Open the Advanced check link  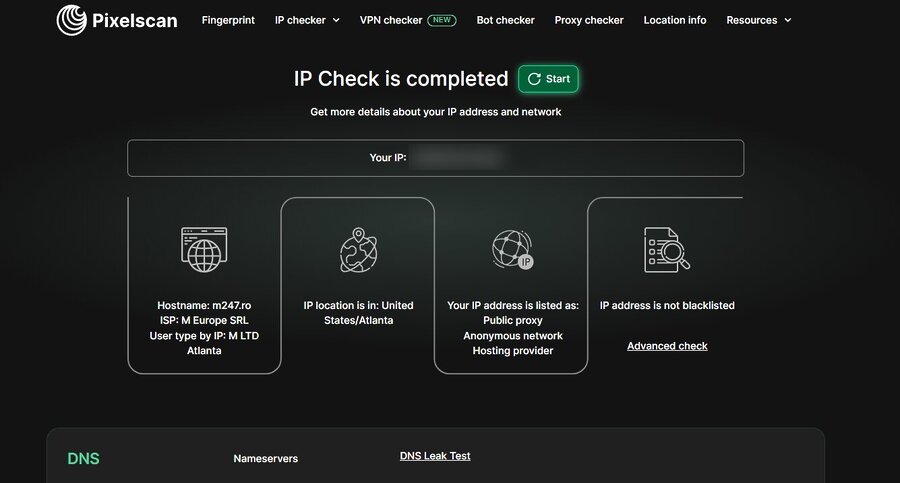coord(667,346)
